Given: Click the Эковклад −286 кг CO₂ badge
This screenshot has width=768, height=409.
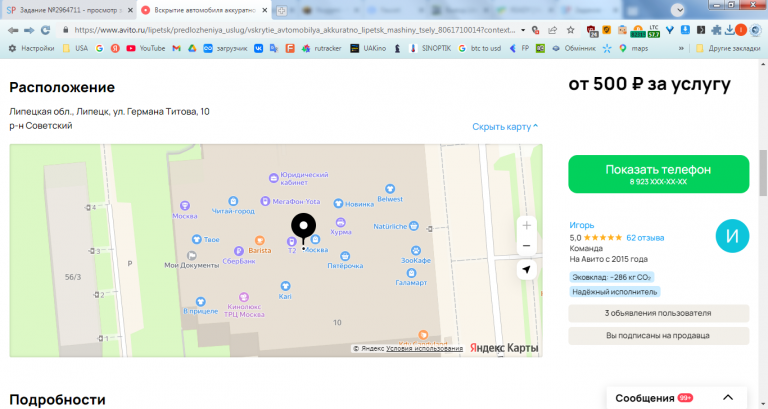Looking at the screenshot, I should (611, 277).
